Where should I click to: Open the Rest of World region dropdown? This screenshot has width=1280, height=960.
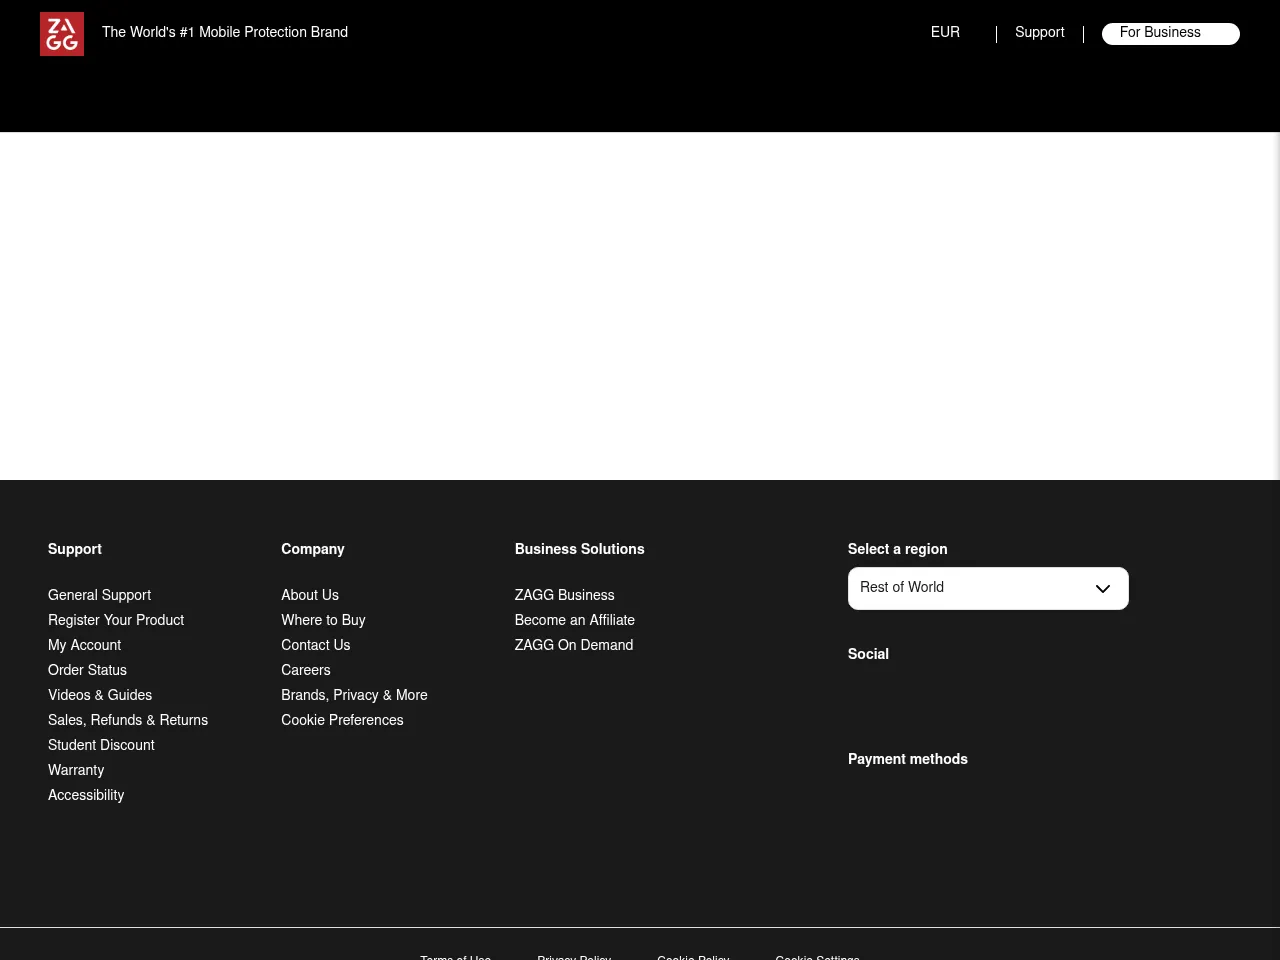click(x=987, y=588)
